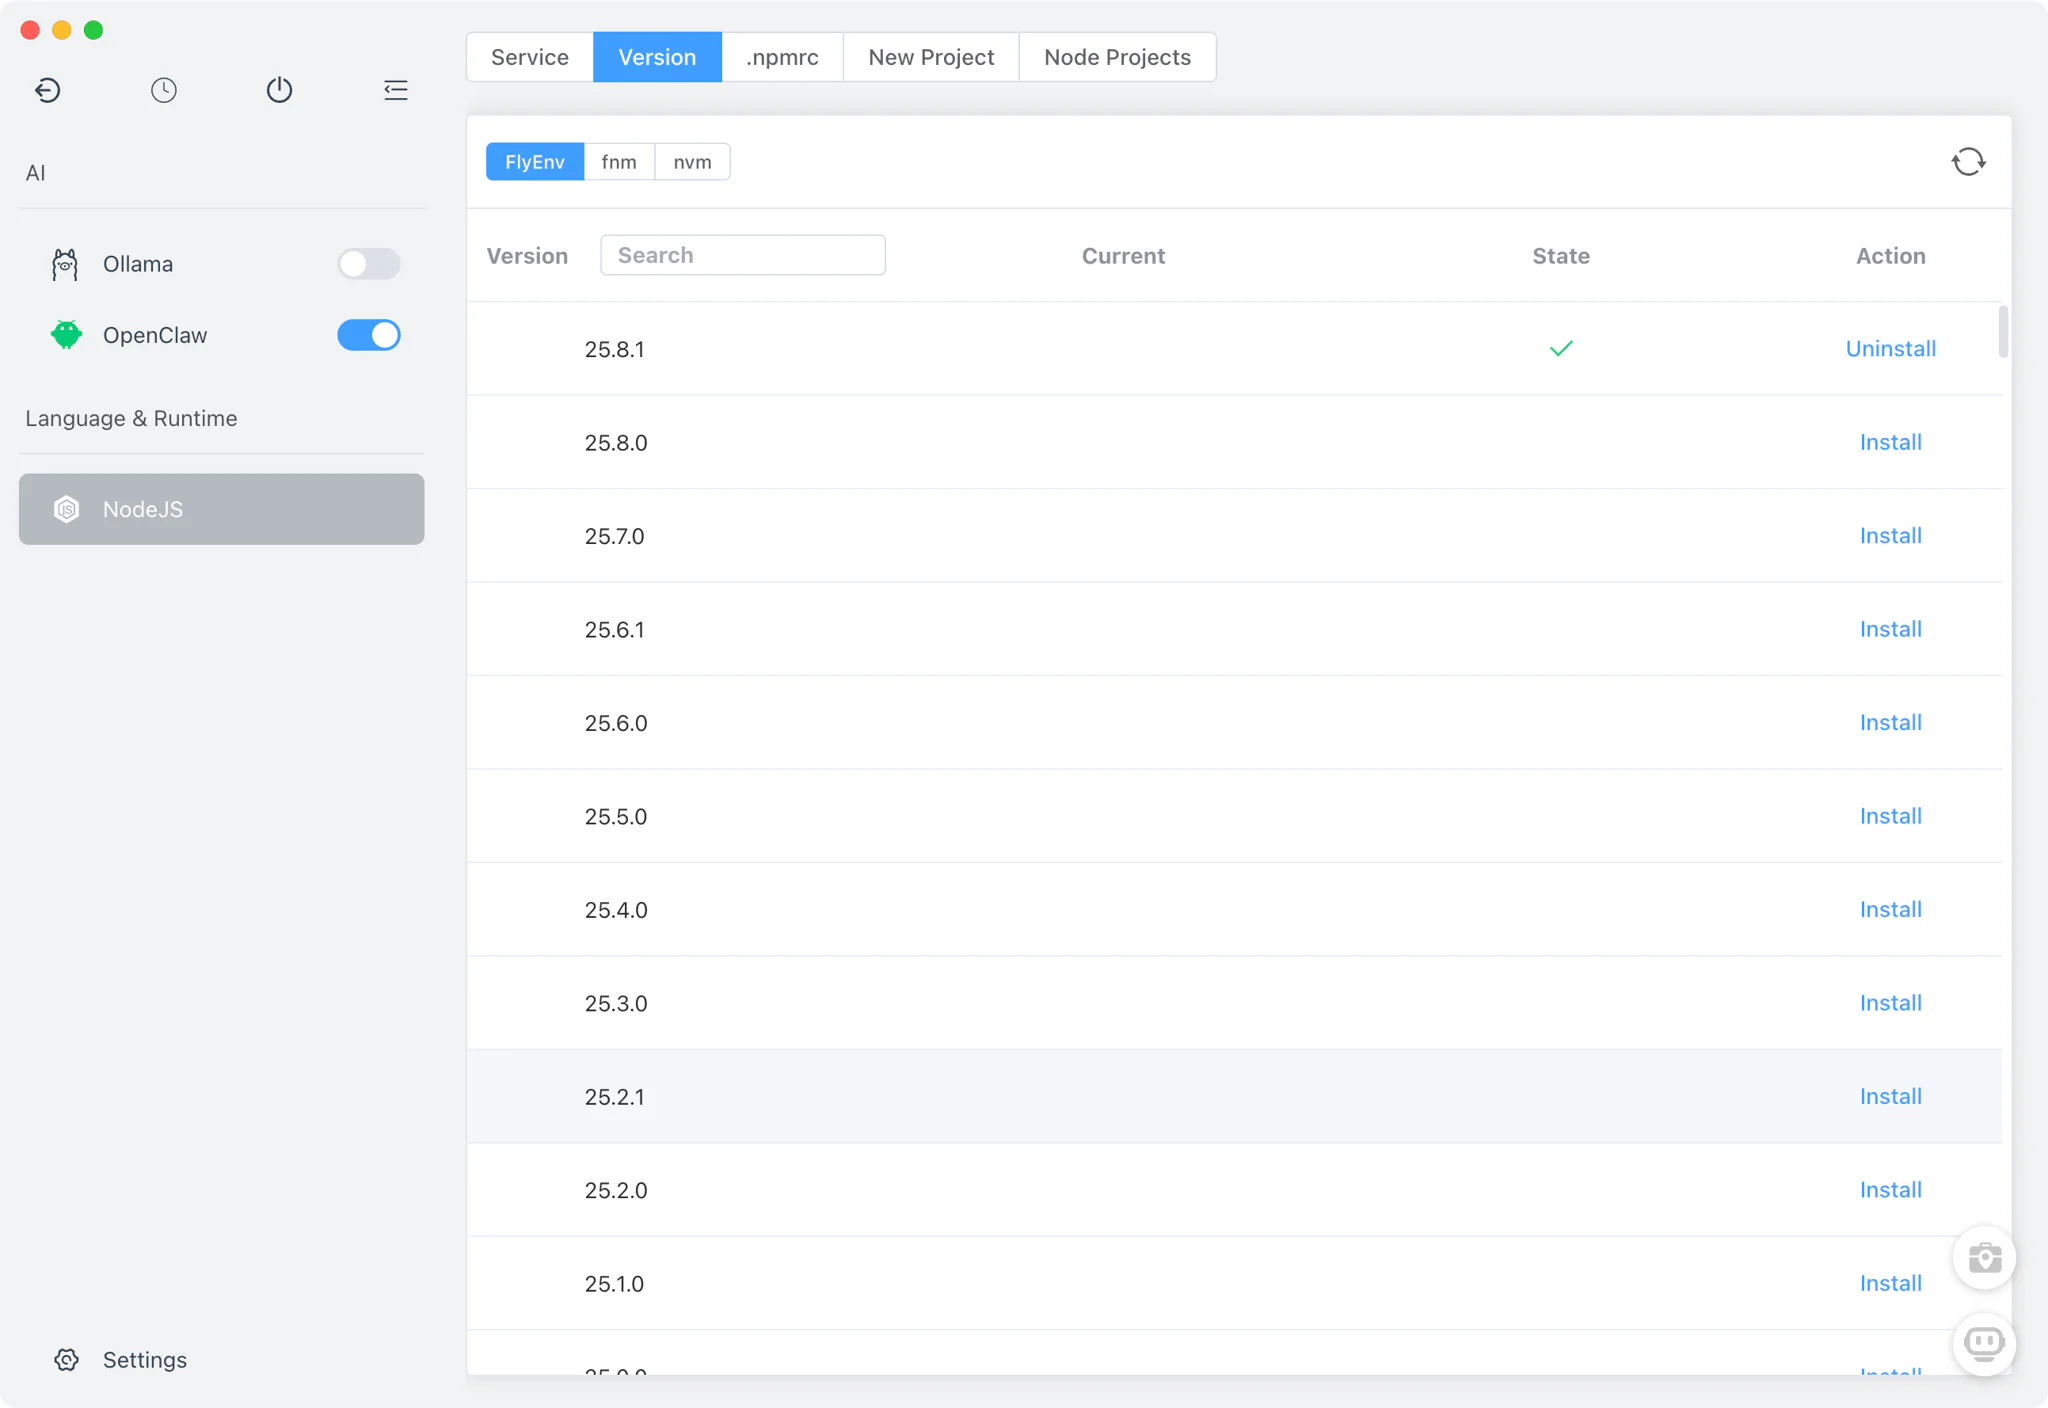Click the back arrow icon in sidebar
This screenshot has height=1408, width=2048.
(47, 90)
